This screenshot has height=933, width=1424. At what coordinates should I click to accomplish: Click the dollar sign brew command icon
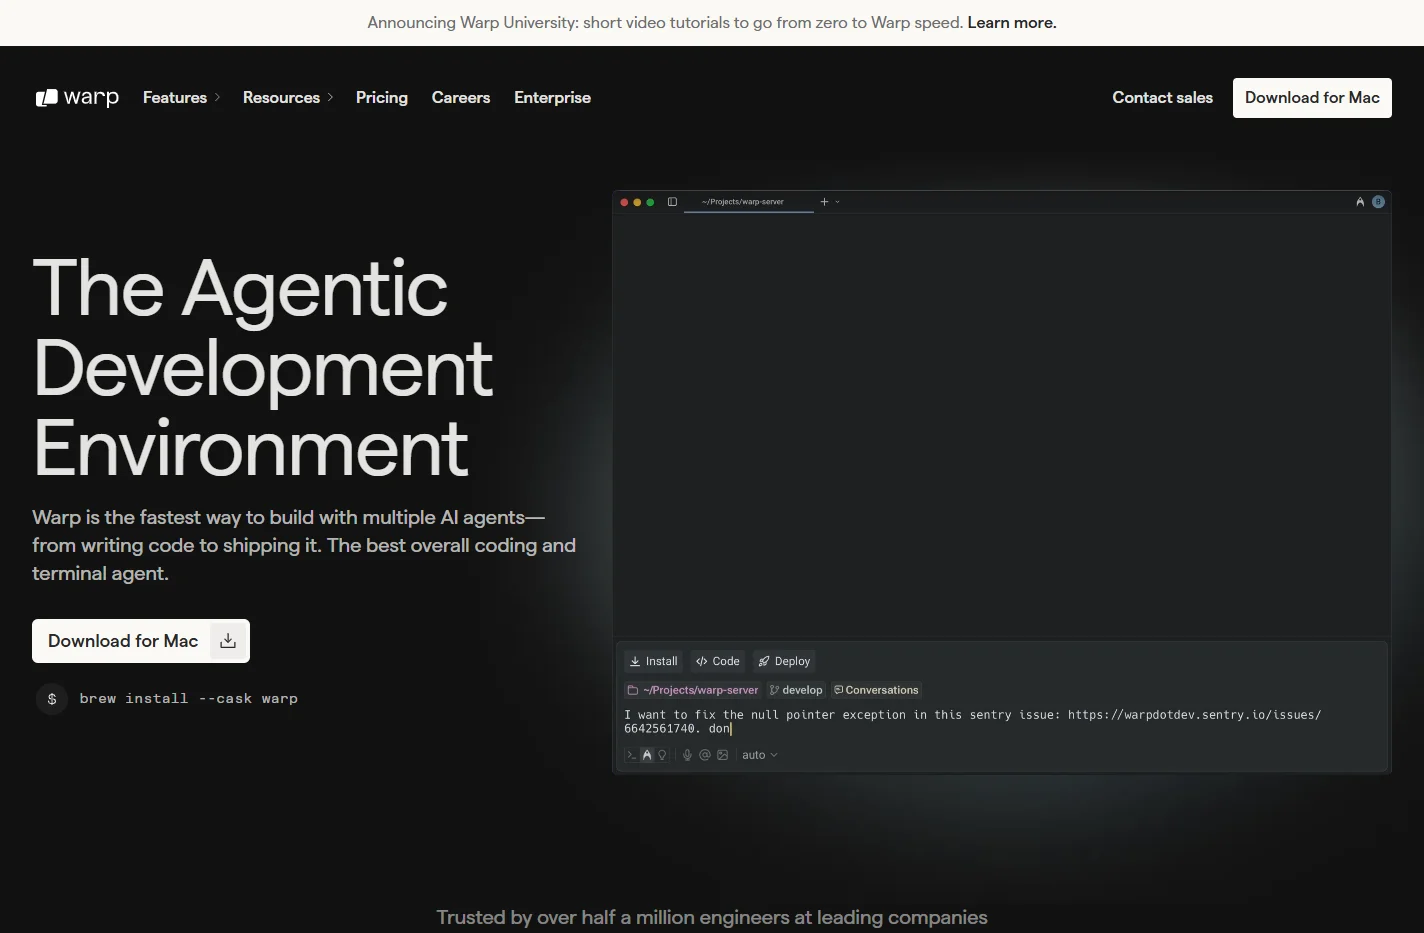52,699
